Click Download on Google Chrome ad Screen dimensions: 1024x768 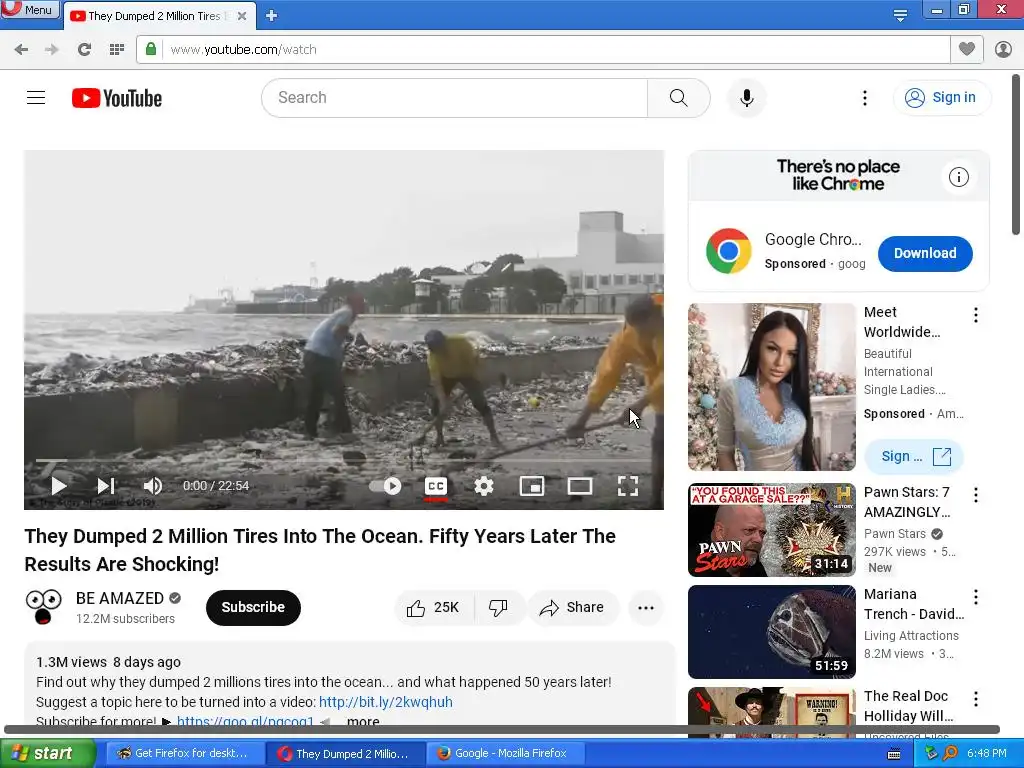coord(925,253)
